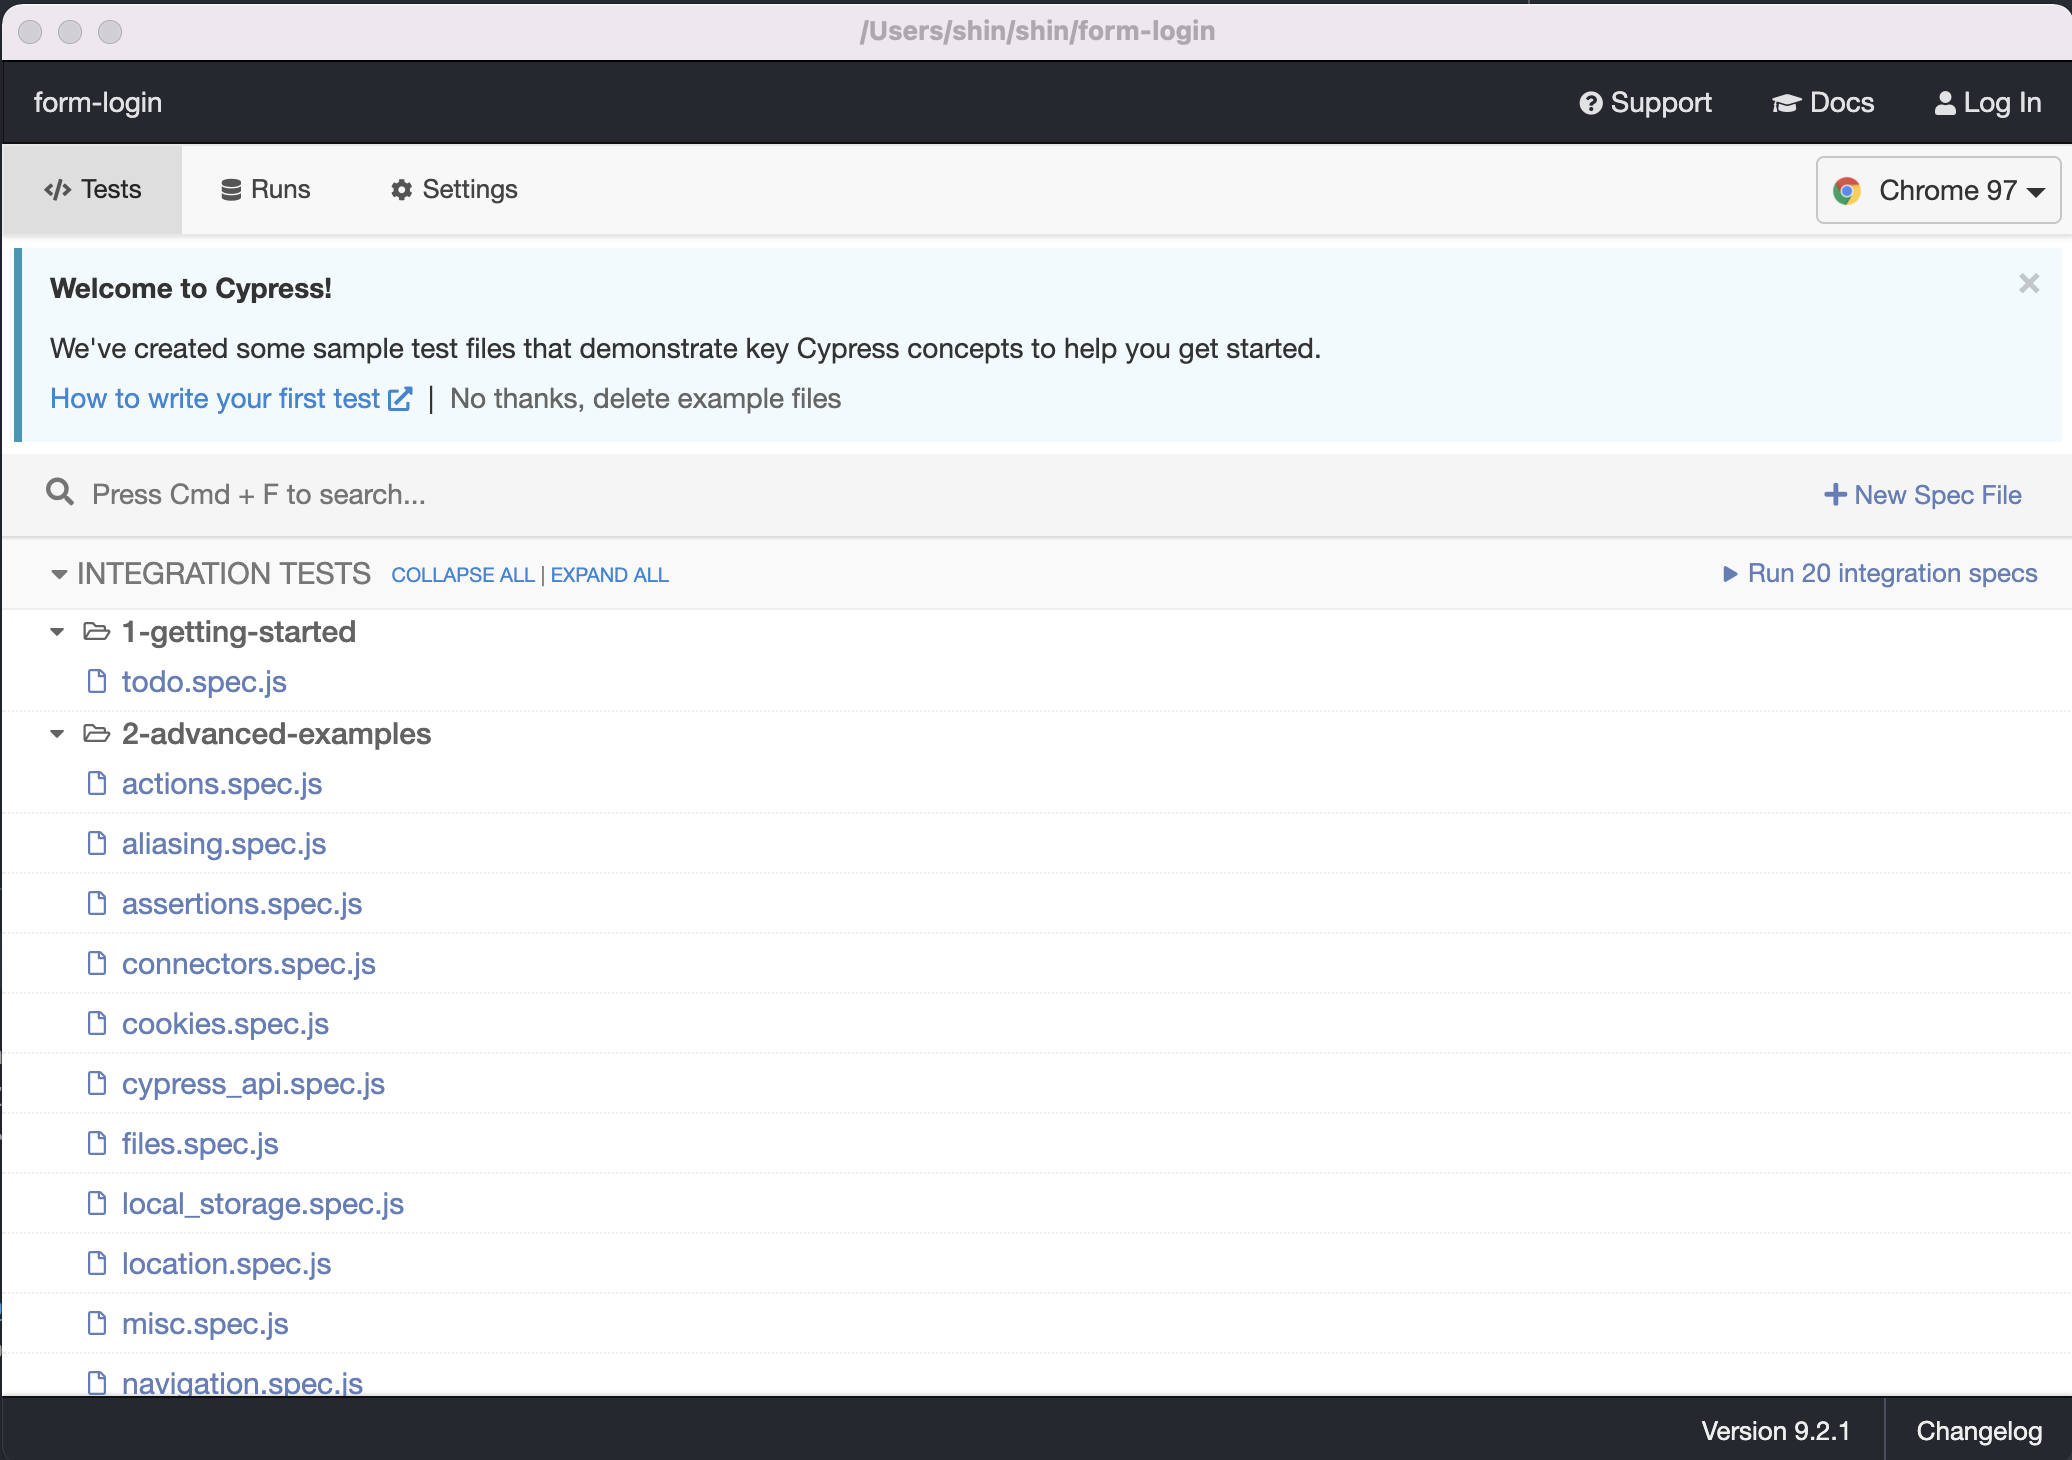Click the Support question mark icon
This screenshot has width=2072, height=1460.
(1590, 103)
